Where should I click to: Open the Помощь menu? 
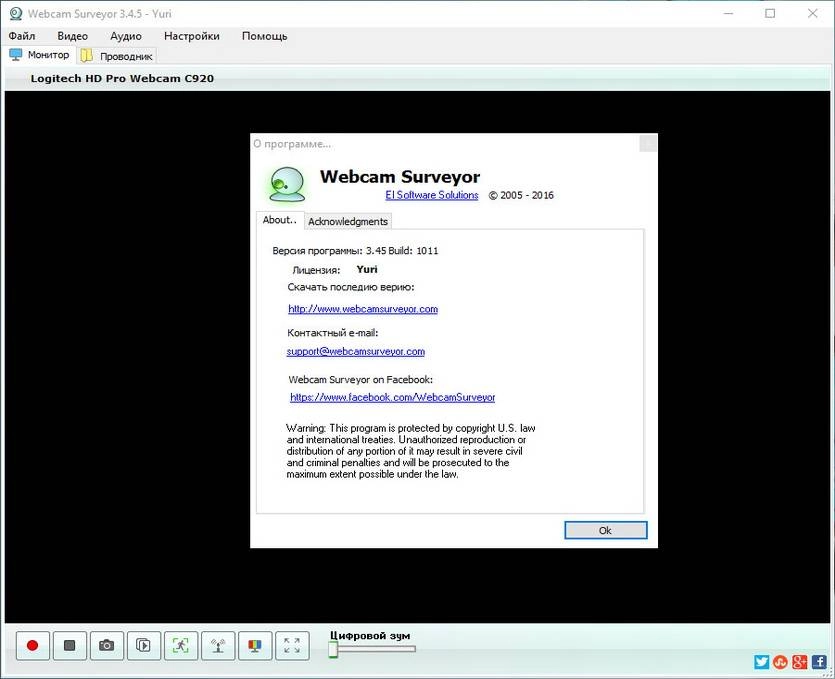coord(265,36)
